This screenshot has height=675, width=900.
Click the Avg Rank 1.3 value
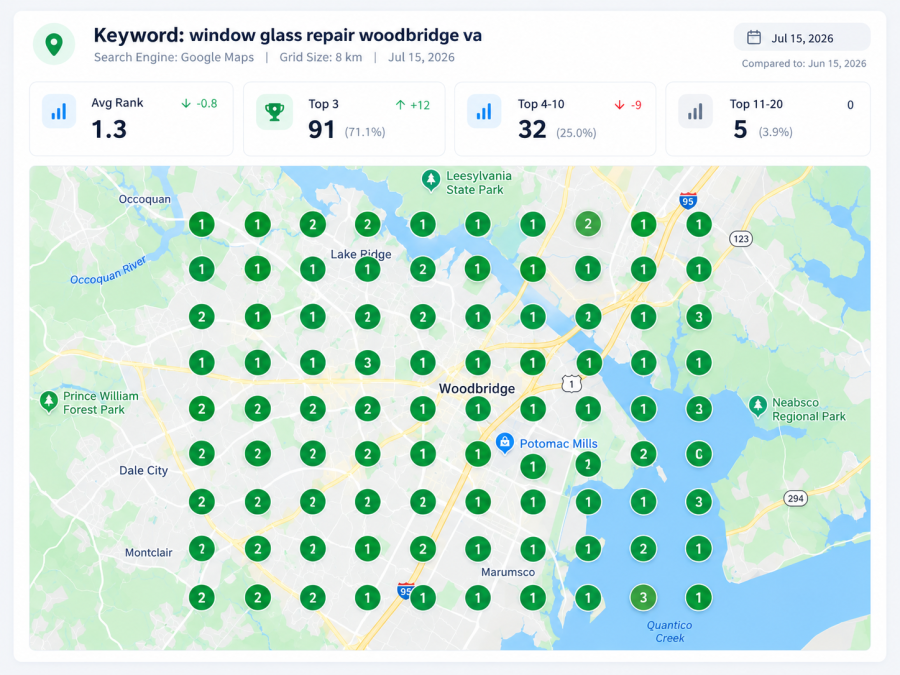[x=109, y=129]
